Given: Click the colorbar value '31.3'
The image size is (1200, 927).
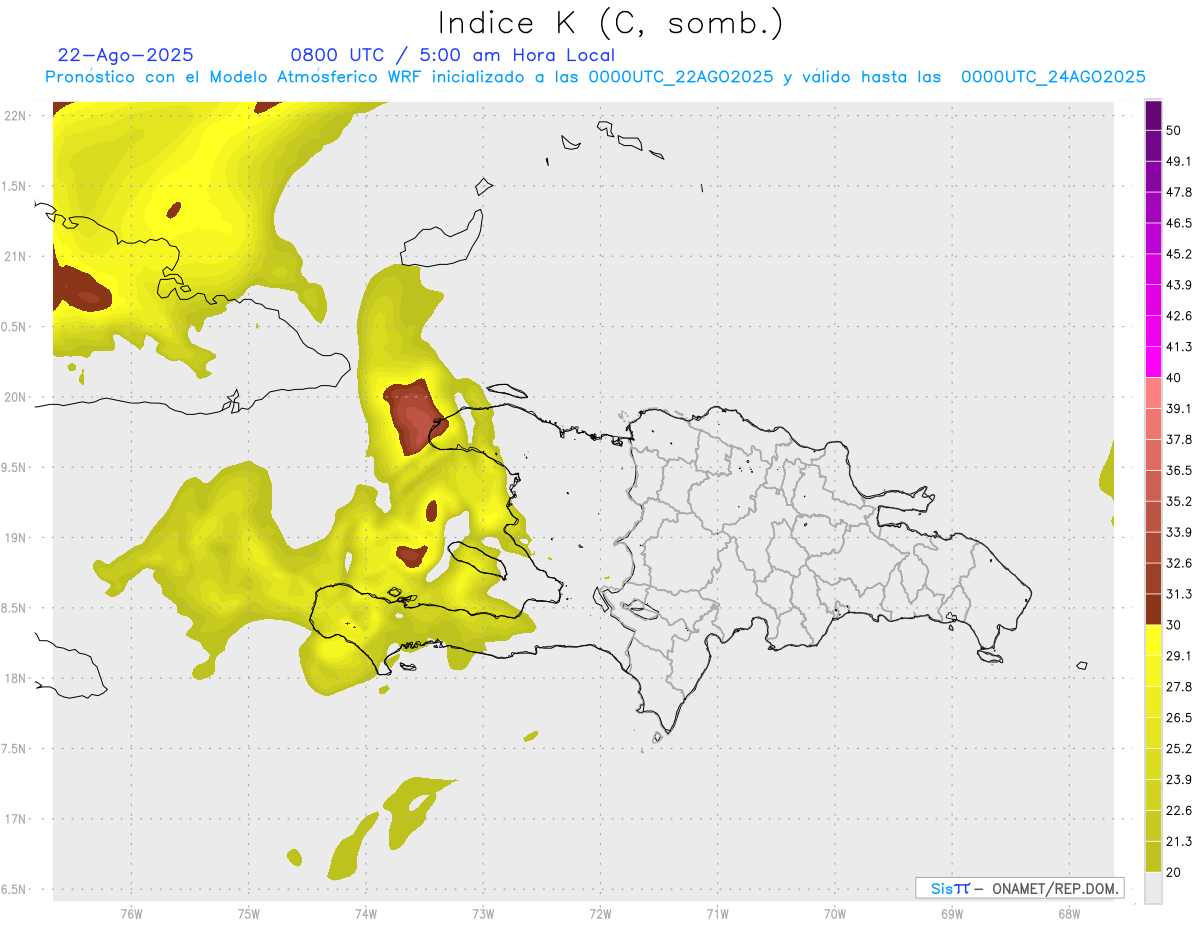Looking at the screenshot, I should pos(1179,594).
